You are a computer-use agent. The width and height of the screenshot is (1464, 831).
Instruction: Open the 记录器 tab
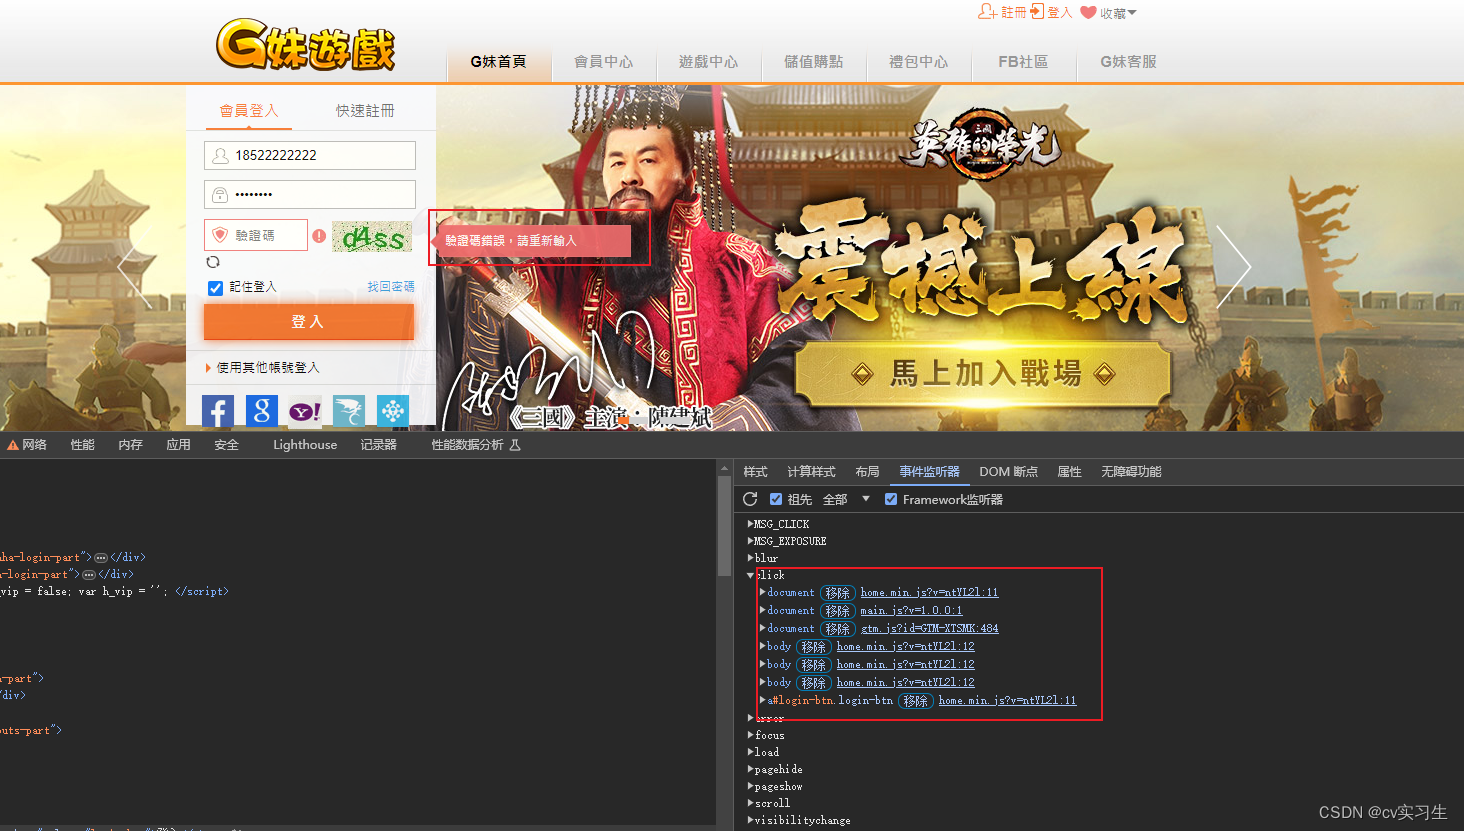[379, 445]
